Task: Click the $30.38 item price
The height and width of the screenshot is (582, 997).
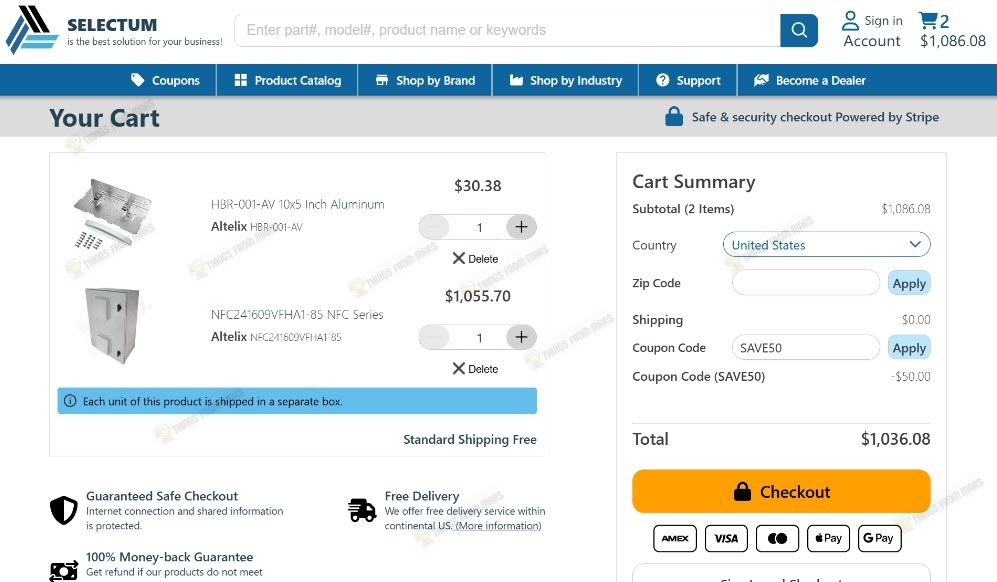Action: click(478, 186)
